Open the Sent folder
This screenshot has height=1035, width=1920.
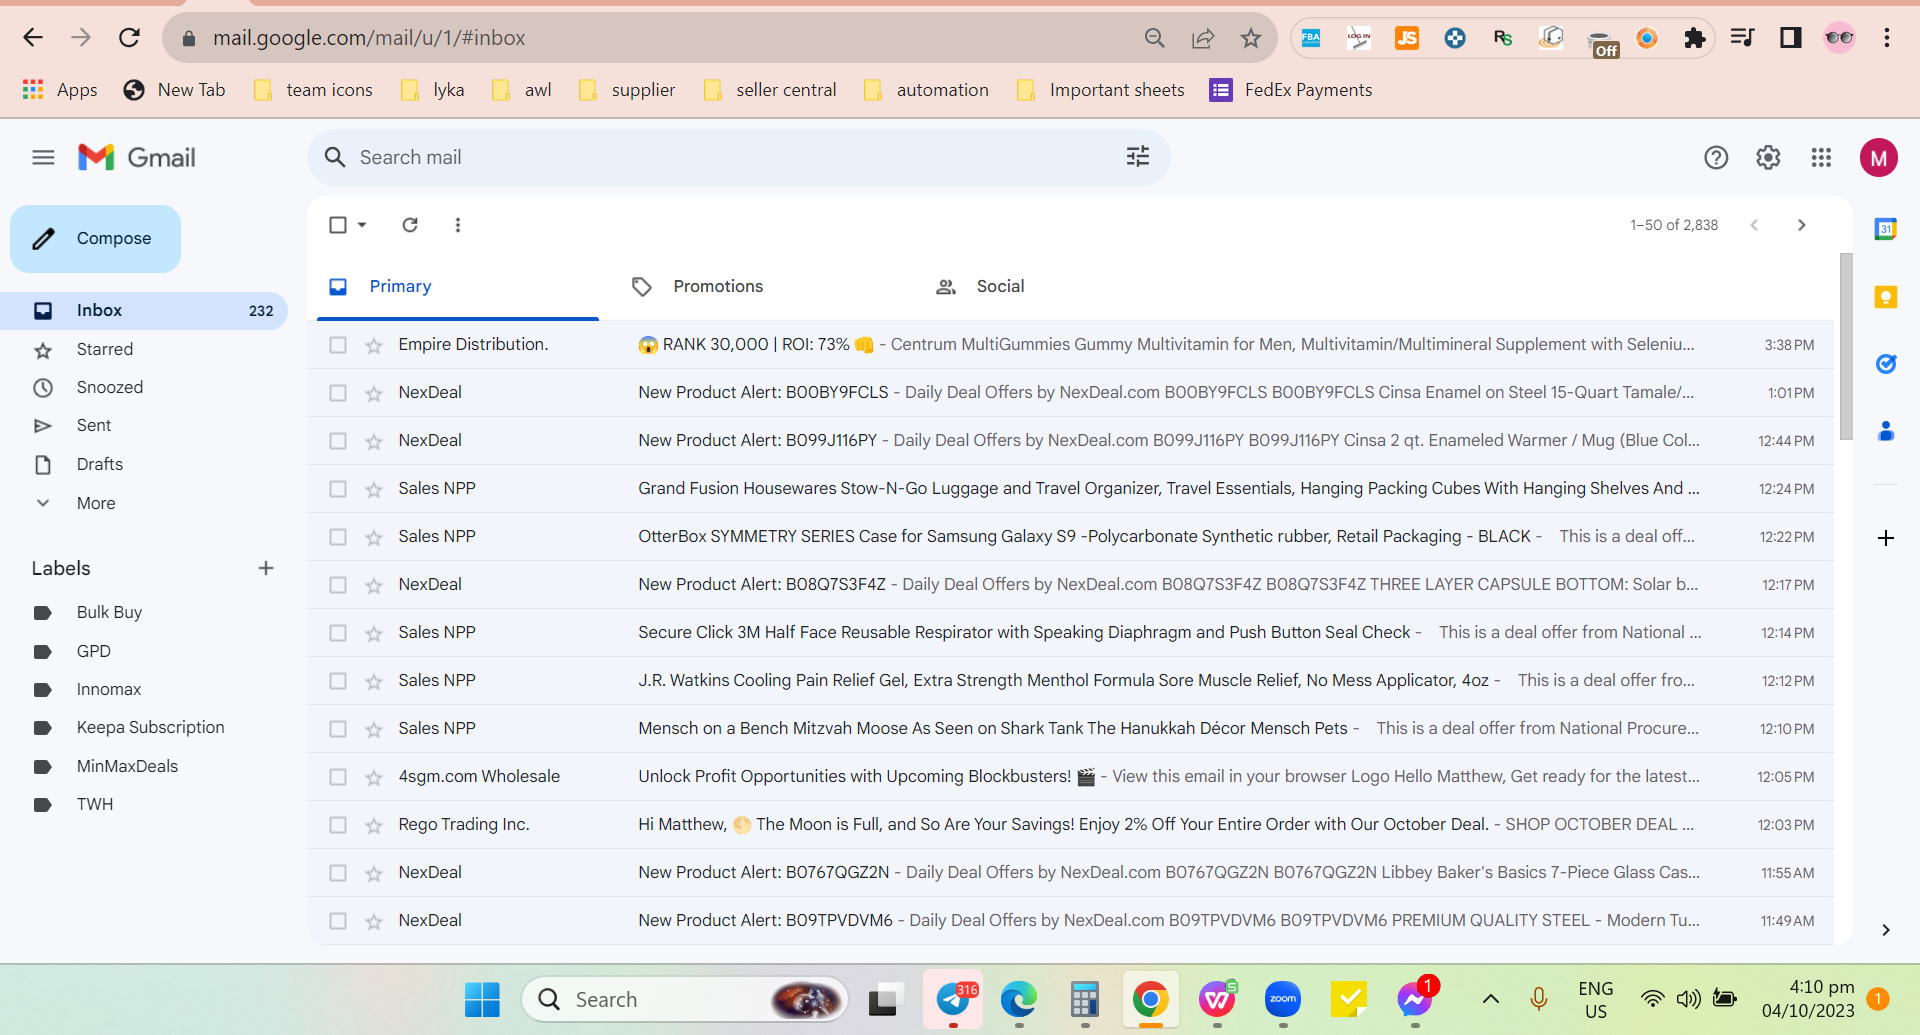click(x=94, y=425)
